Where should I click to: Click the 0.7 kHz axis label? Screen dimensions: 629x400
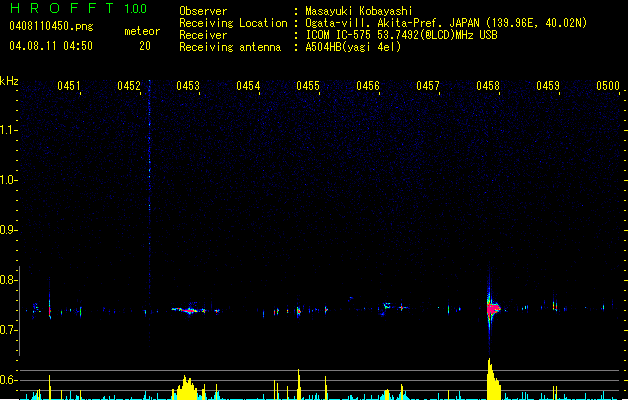[x=8, y=330]
